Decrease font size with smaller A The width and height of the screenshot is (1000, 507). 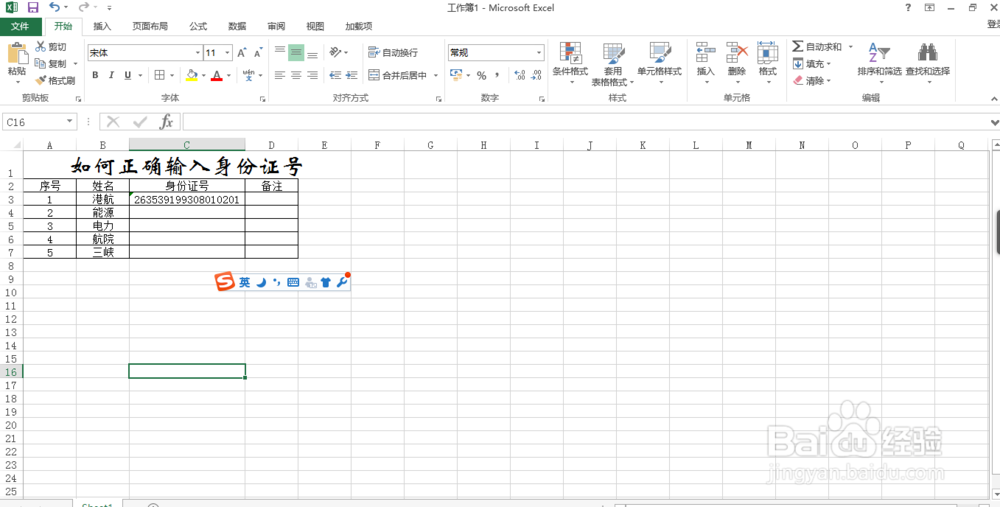[x=258, y=53]
